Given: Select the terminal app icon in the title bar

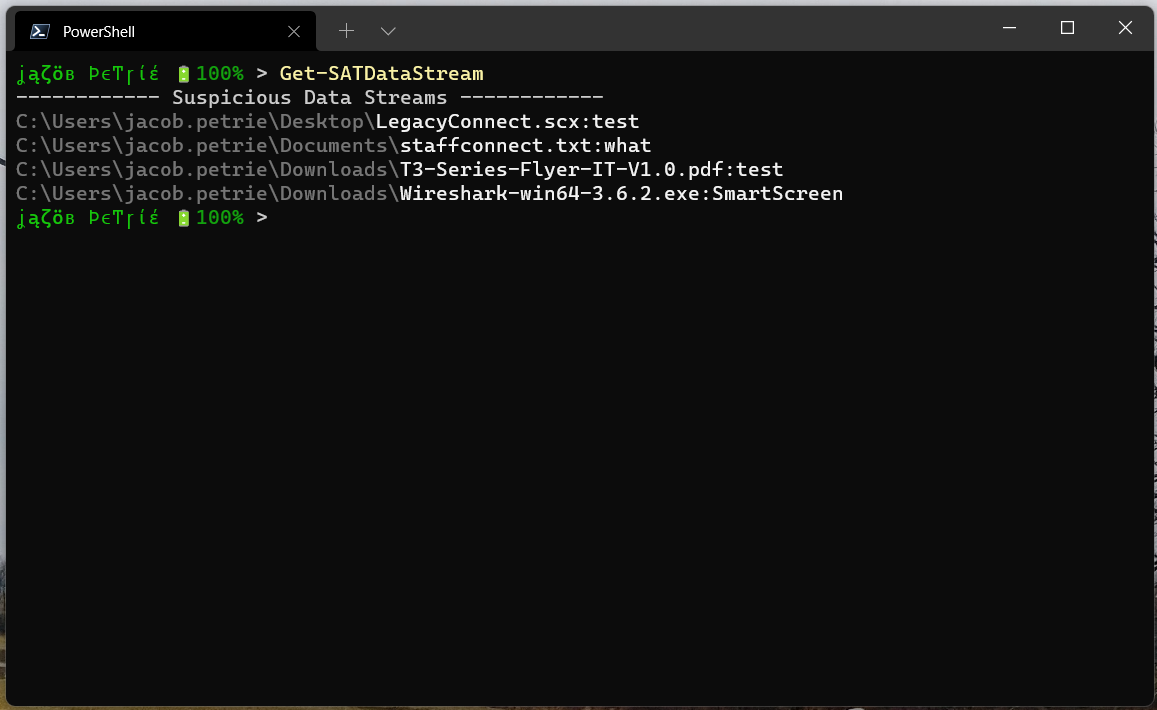Looking at the screenshot, I should point(38,31).
